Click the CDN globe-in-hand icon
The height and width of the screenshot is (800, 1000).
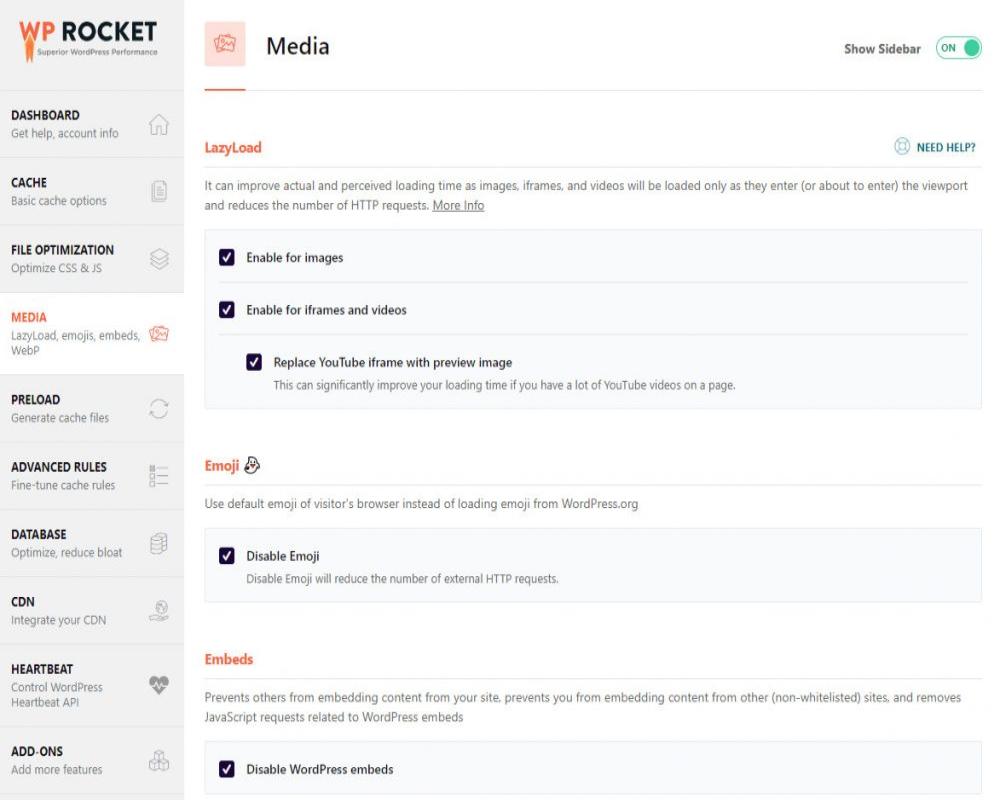click(158, 611)
